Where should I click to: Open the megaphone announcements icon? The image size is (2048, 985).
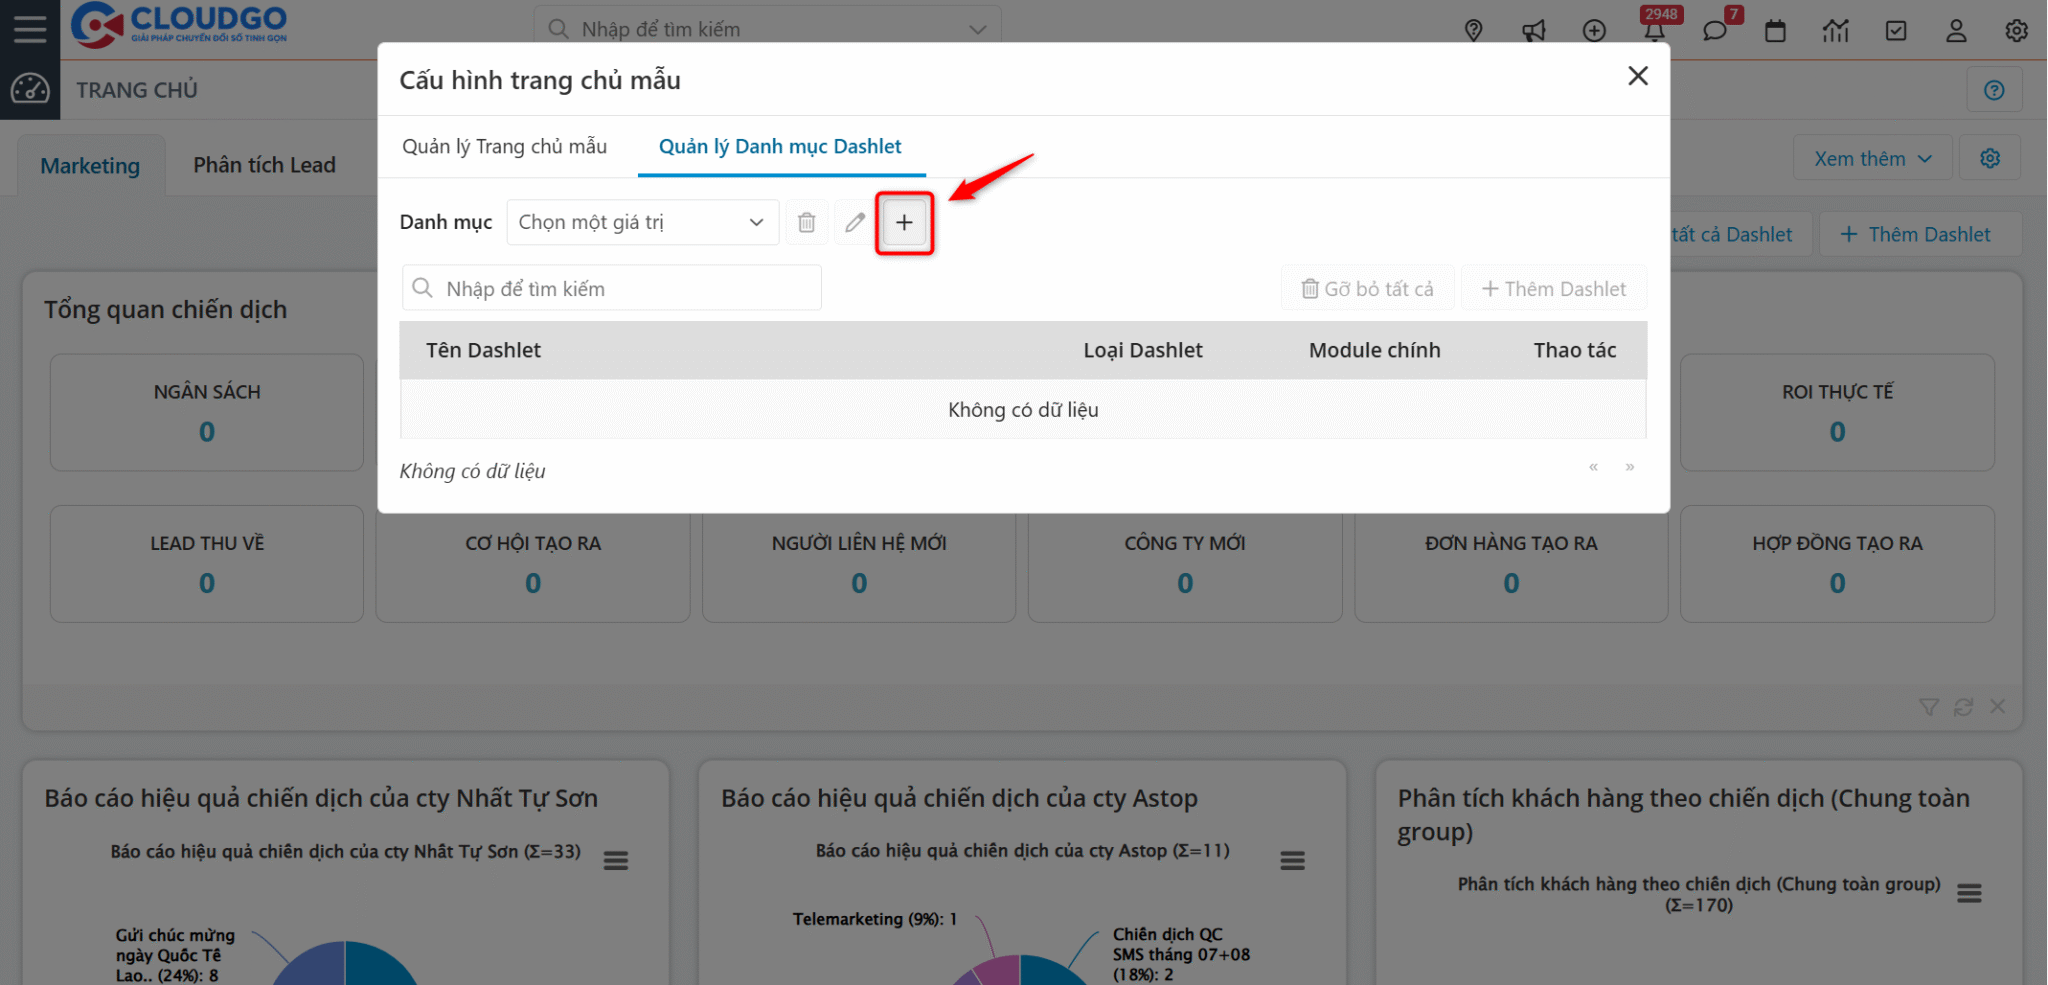click(1533, 31)
